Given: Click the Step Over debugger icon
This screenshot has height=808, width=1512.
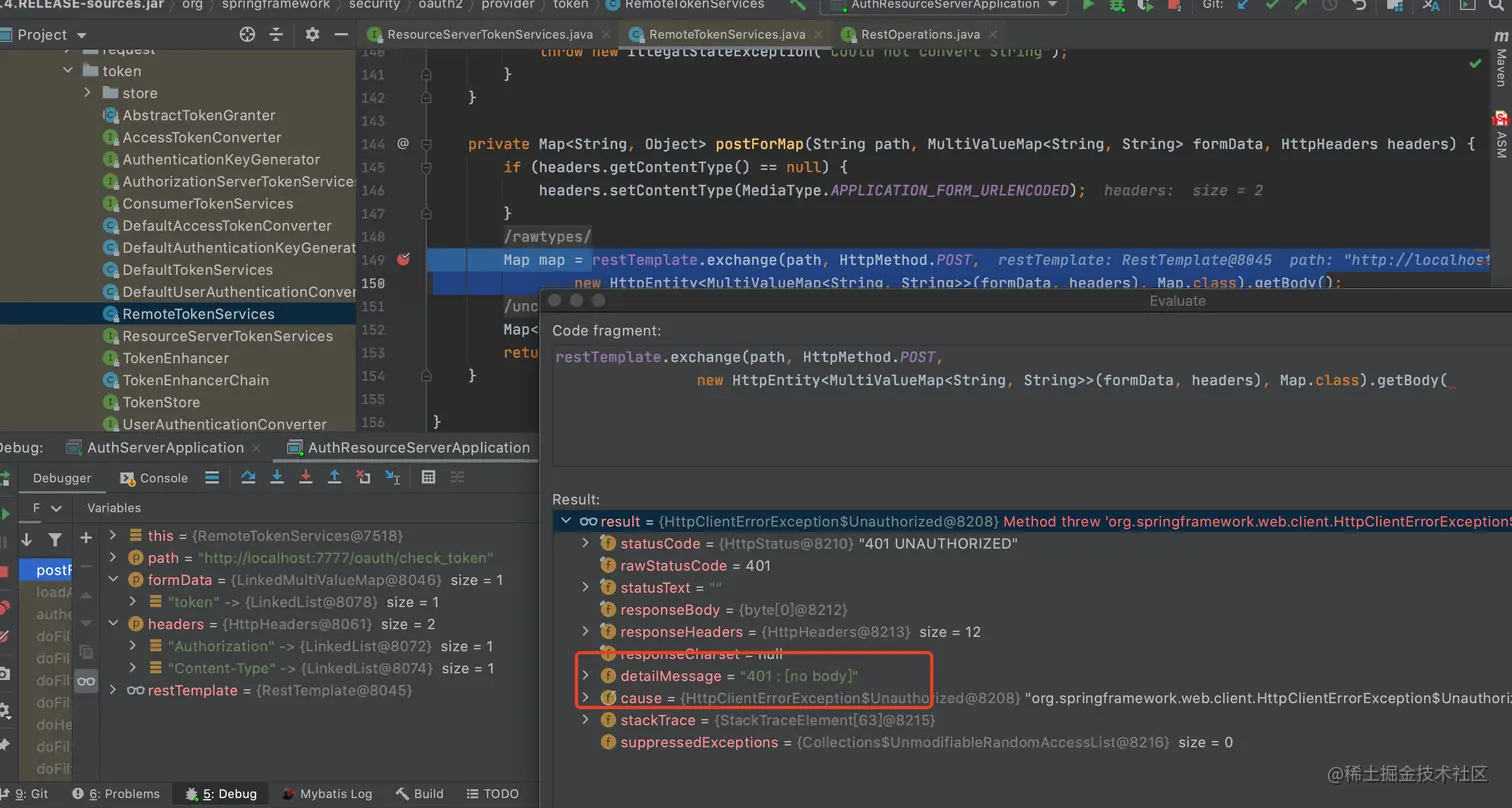Looking at the screenshot, I should tap(248, 478).
